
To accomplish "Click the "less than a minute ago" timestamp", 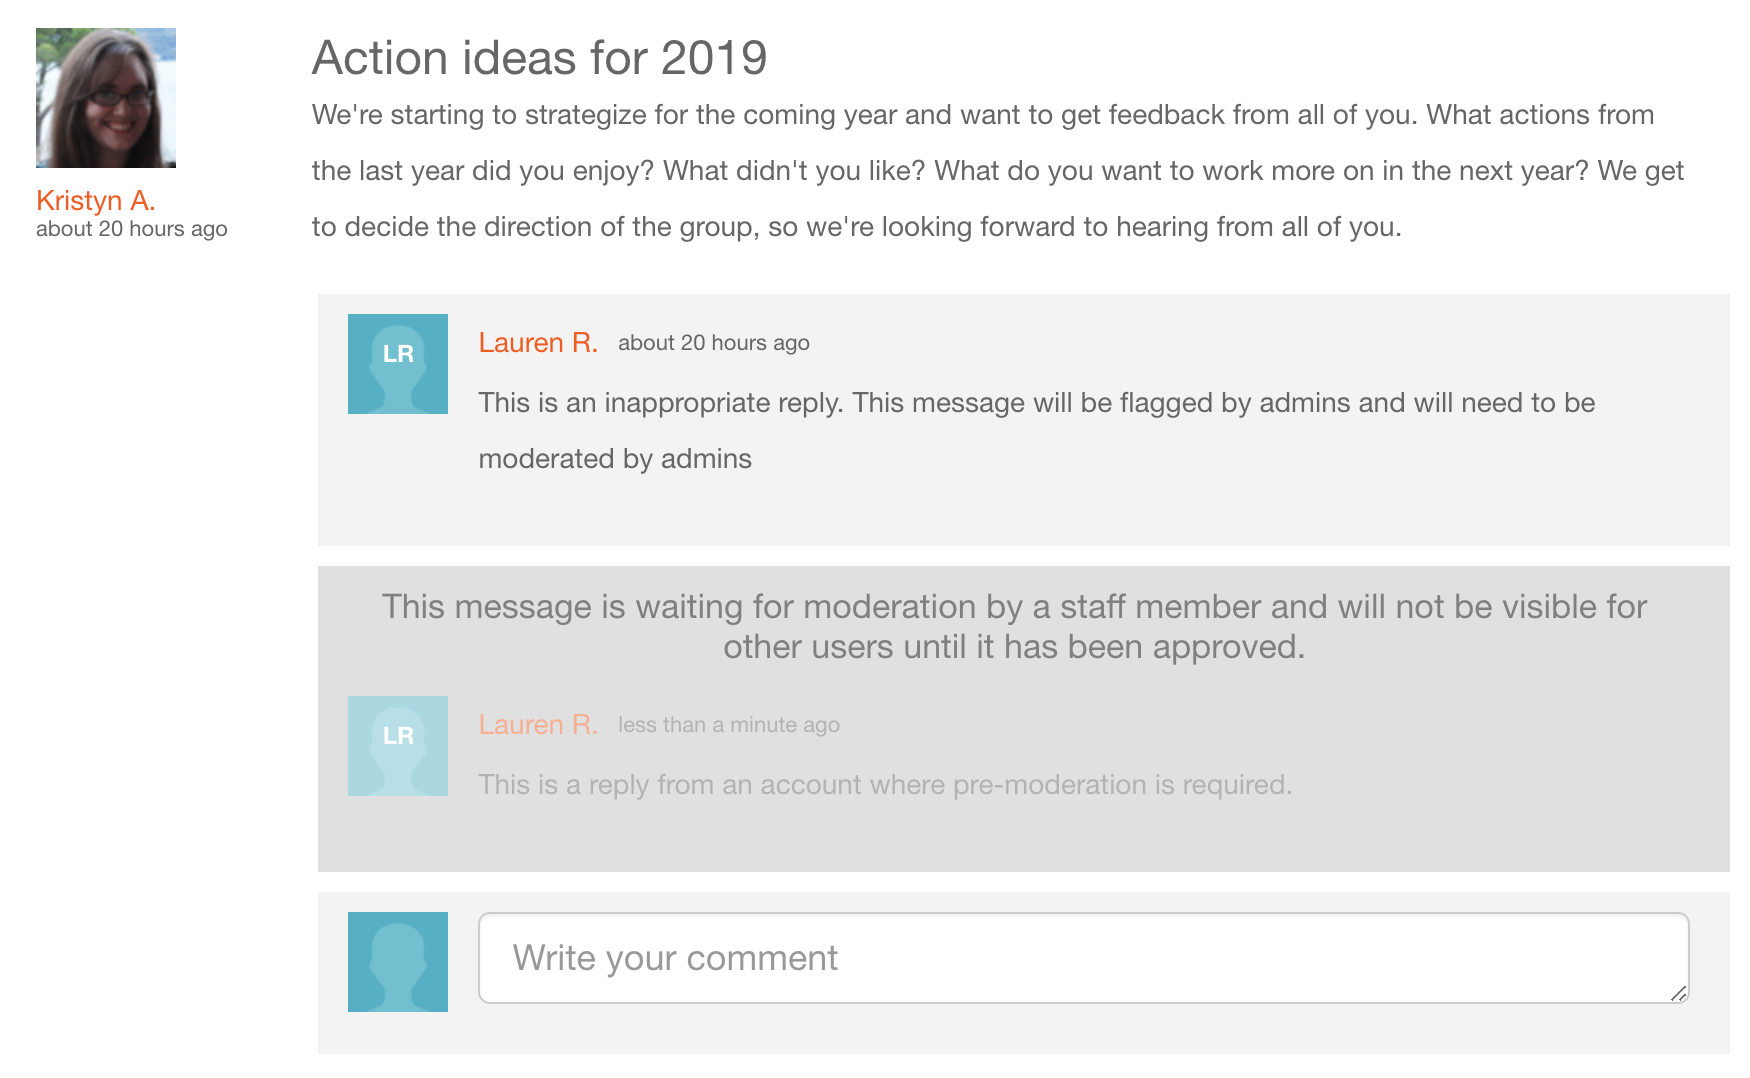I will point(729,725).
